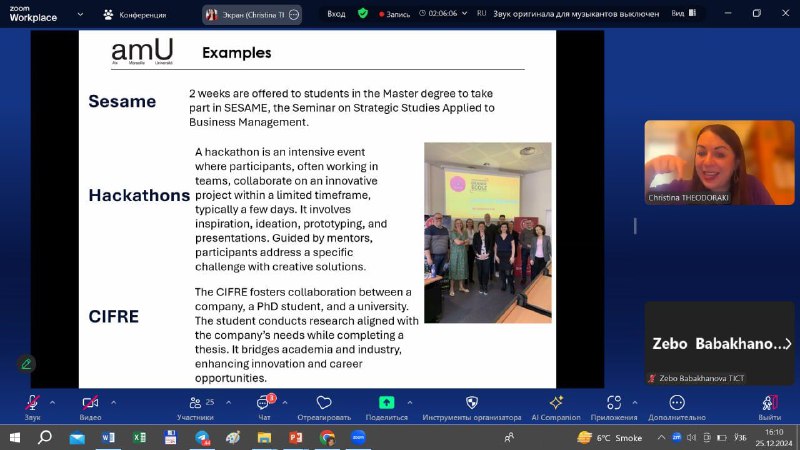Open Microsoft Excel from taskbar
This screenshot has width=800, height=450.
tap(139, 437)
